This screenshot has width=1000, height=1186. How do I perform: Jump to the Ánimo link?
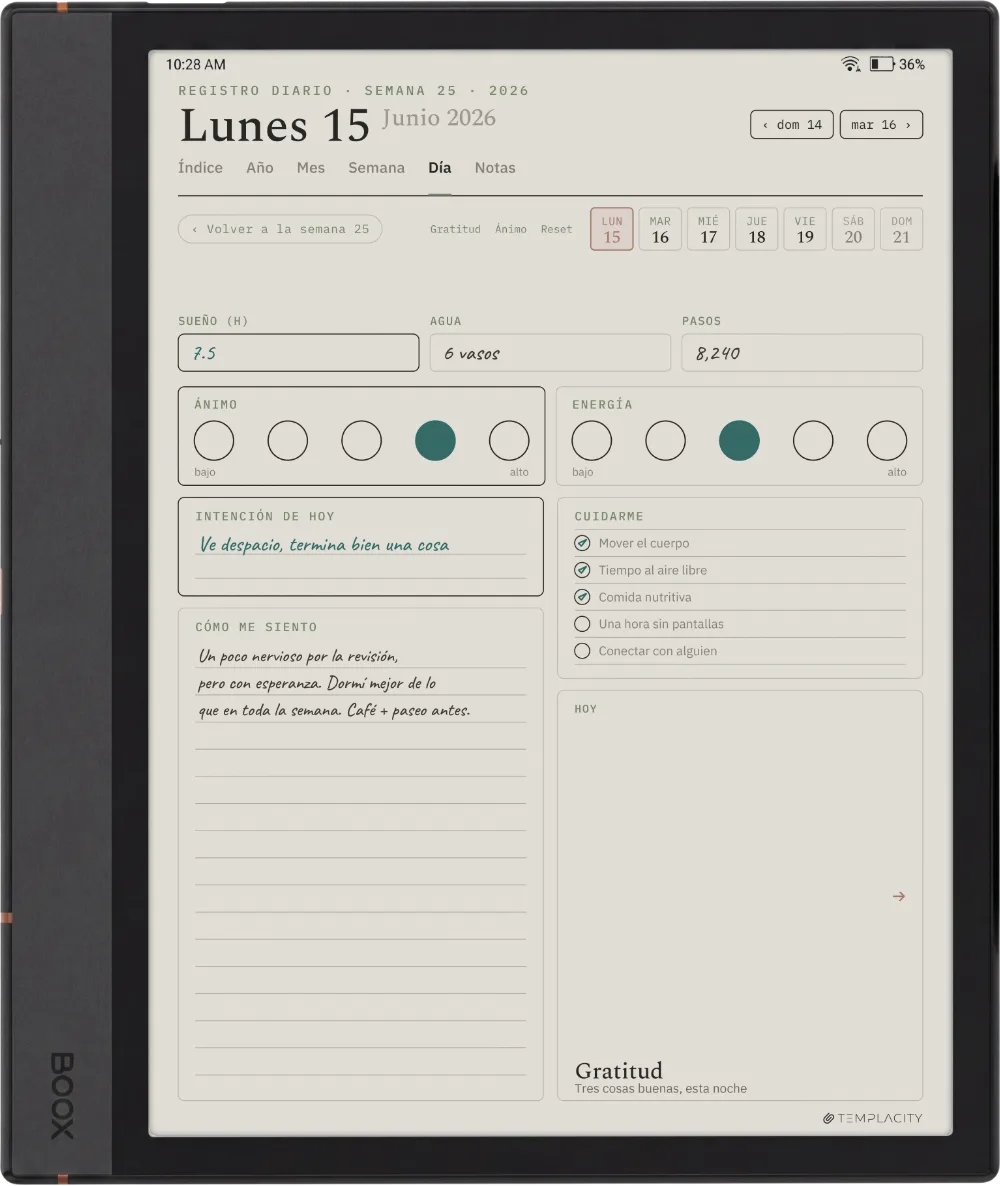511,229
